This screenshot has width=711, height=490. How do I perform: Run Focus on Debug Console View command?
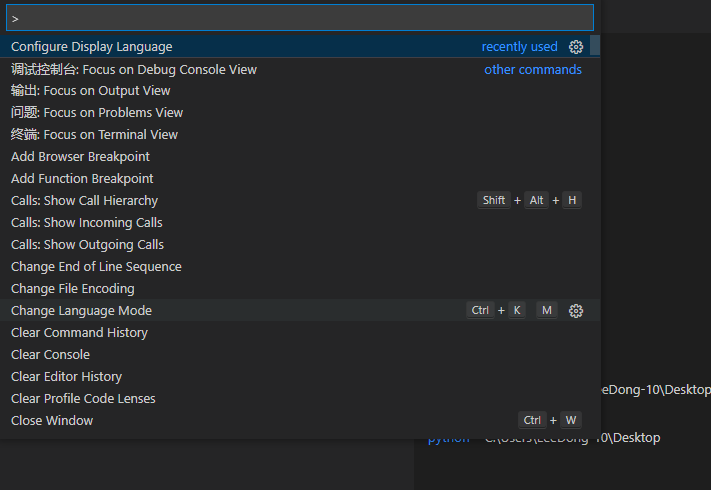click(x=134, y=70)
